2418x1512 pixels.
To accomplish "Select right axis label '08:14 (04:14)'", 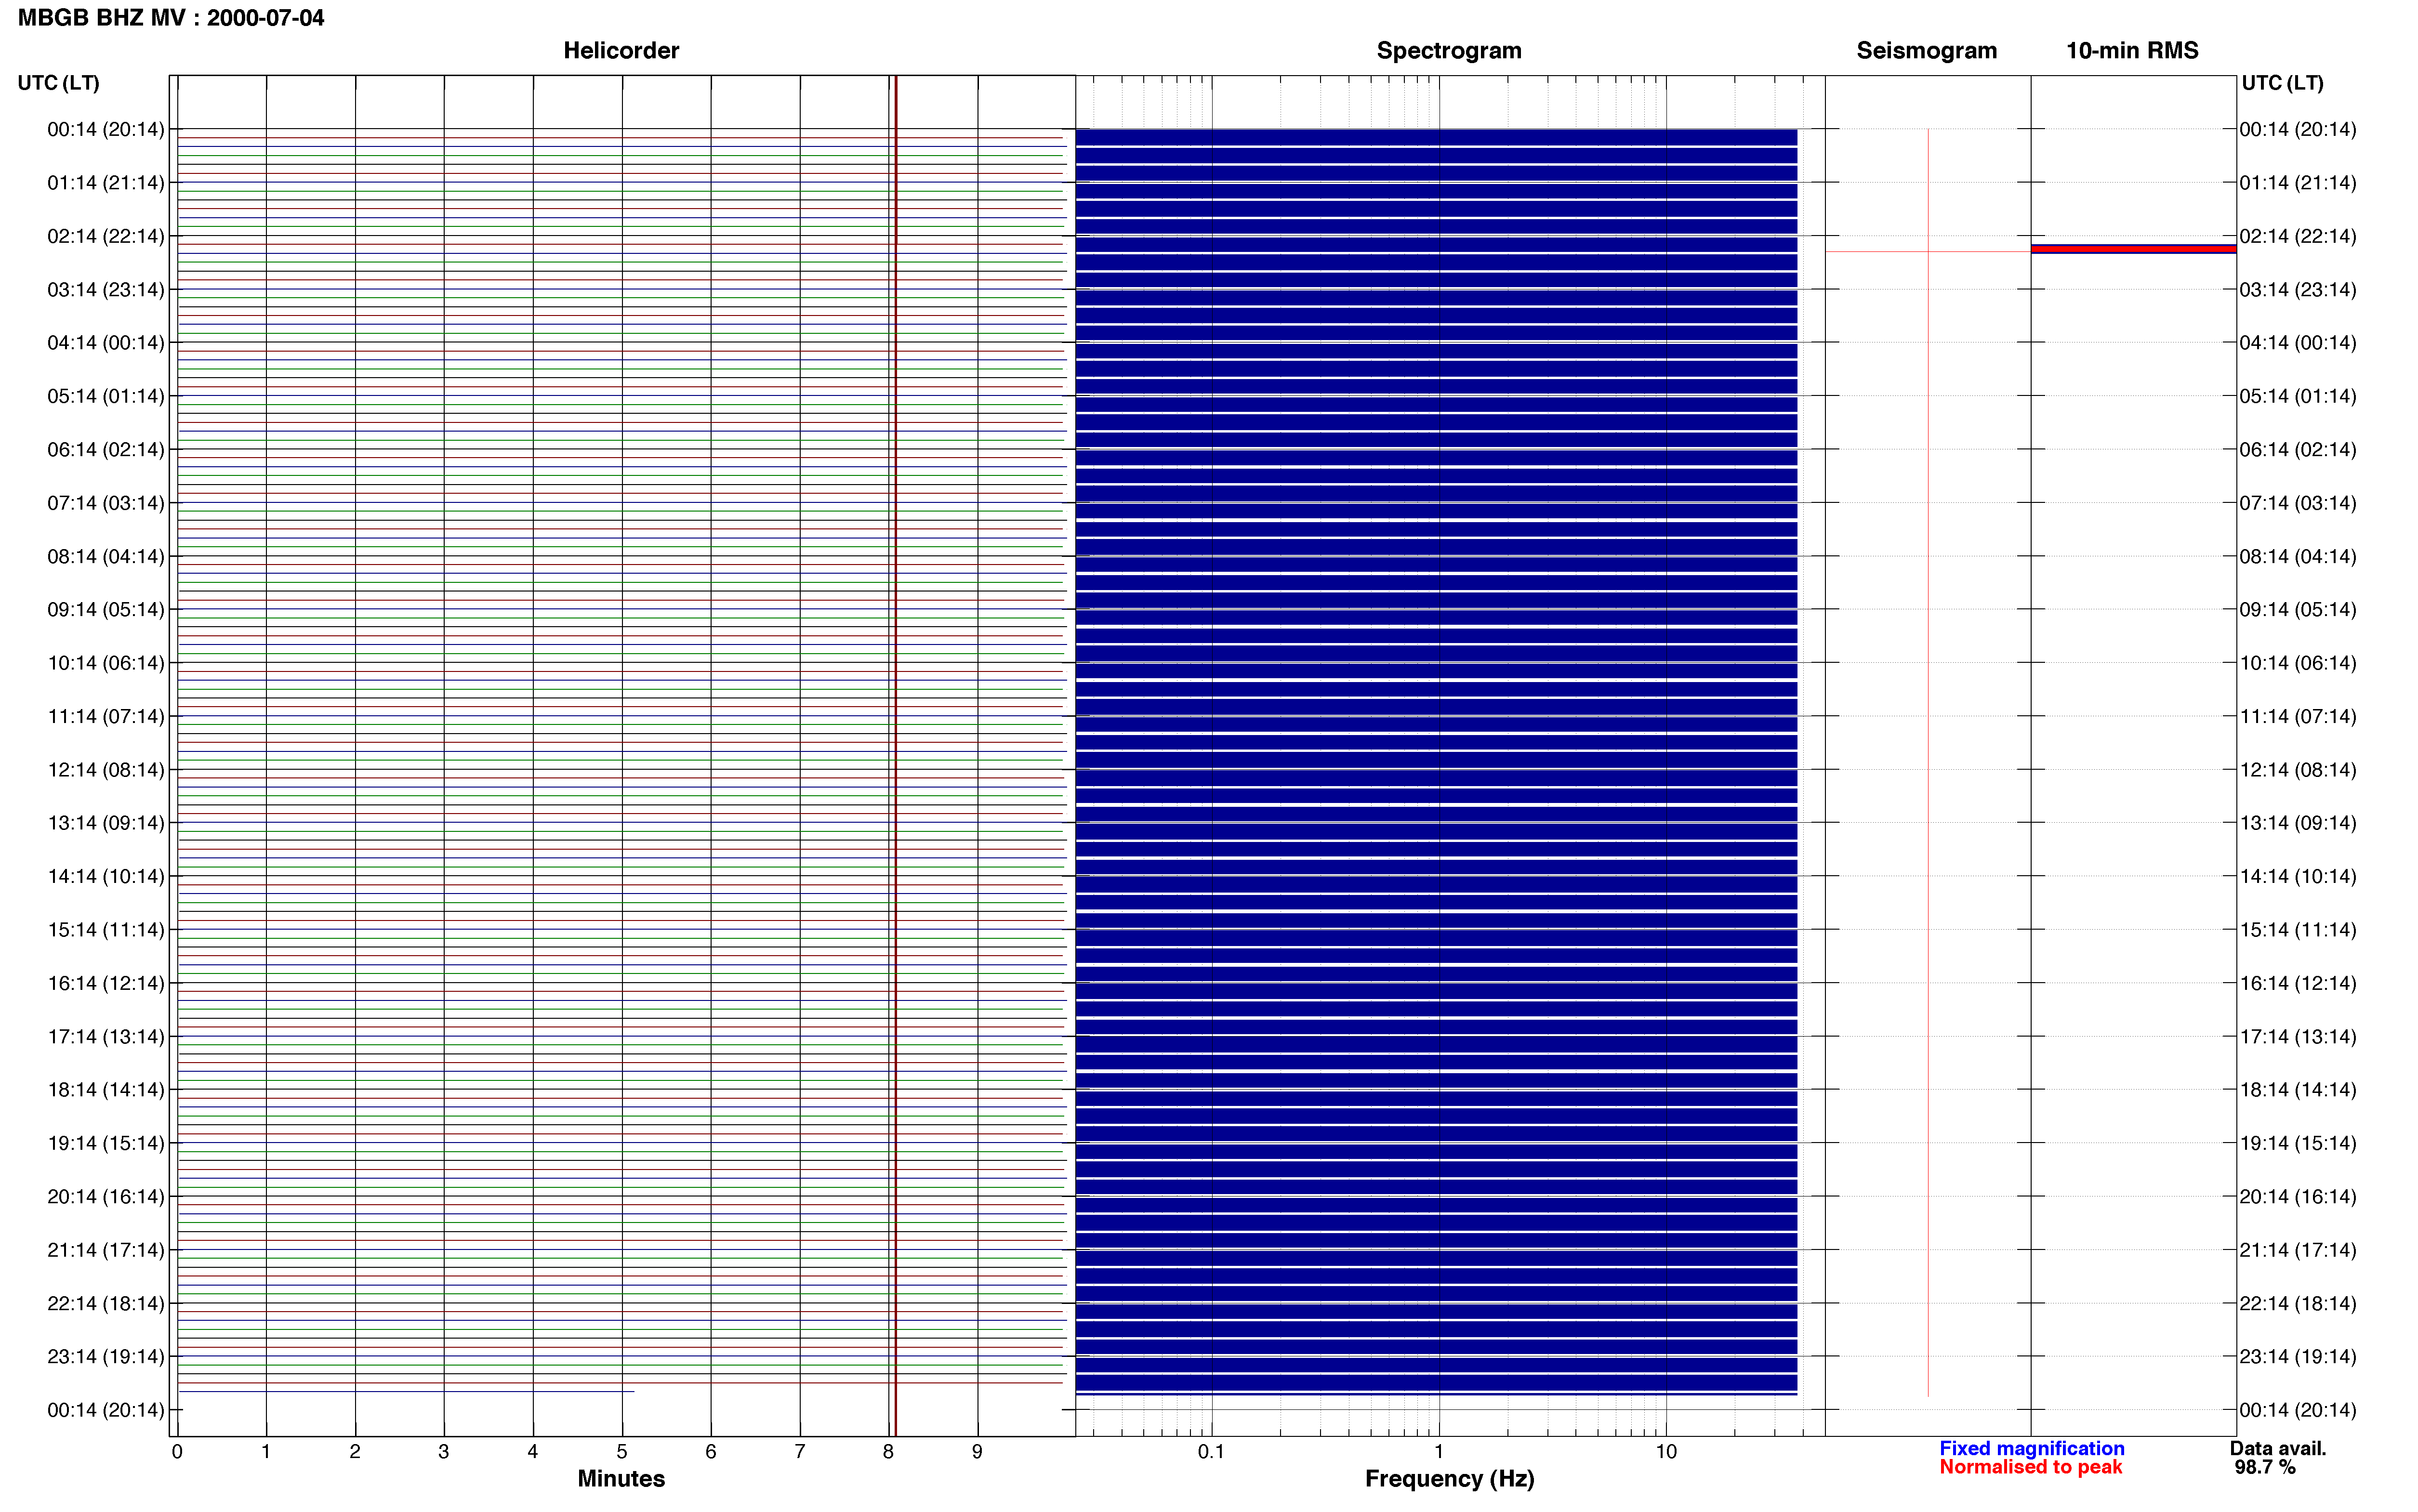I will pos(2298,556).
